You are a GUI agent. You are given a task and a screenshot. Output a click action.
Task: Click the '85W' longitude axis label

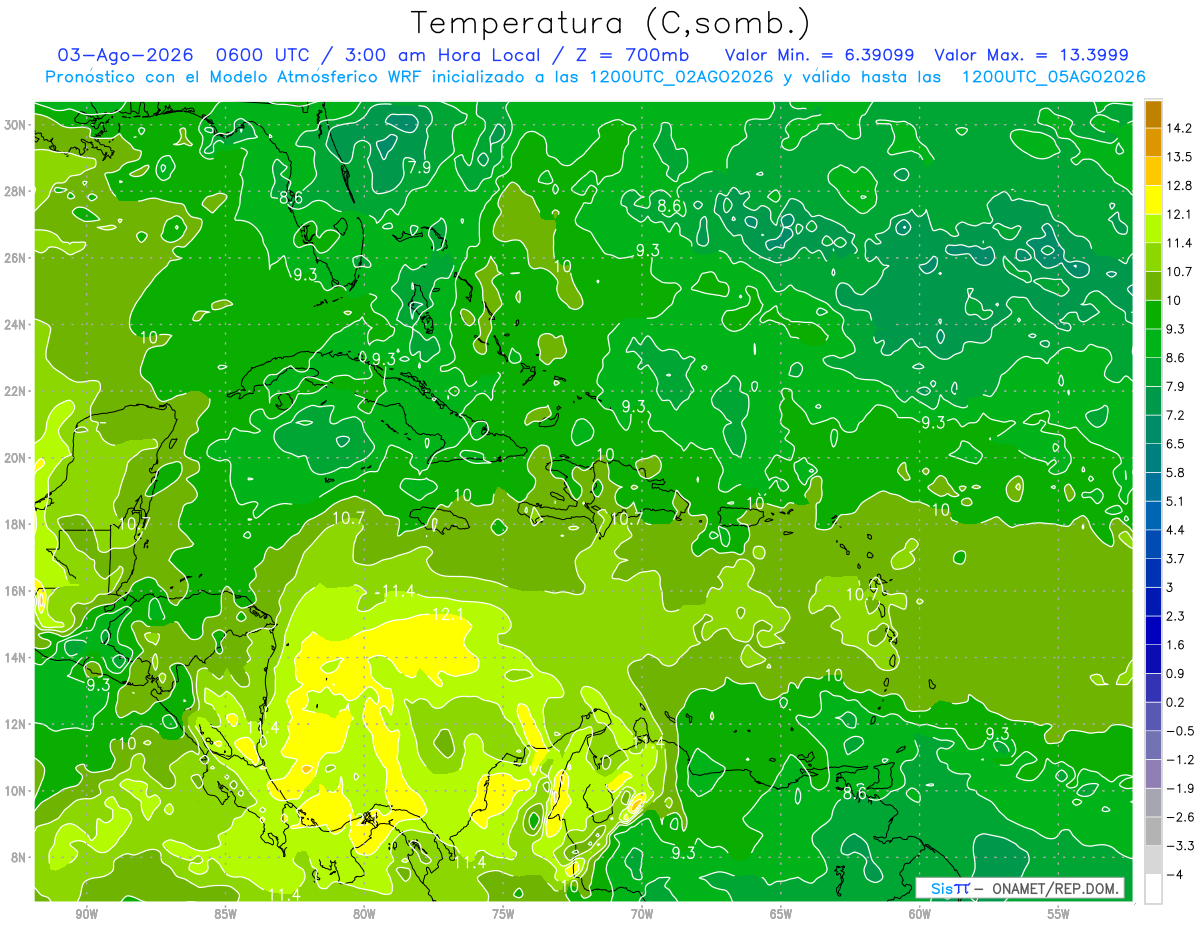[x=225, y=914]
